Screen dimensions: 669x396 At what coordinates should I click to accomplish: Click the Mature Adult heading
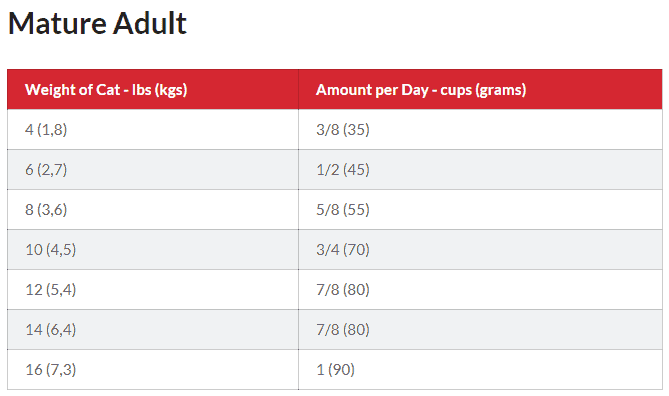[x=97, y=23]
